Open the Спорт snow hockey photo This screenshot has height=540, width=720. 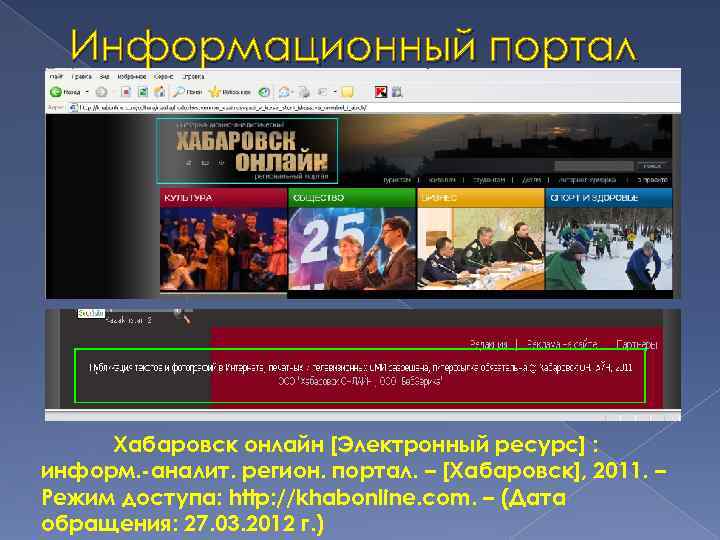[x=609, y=249]
